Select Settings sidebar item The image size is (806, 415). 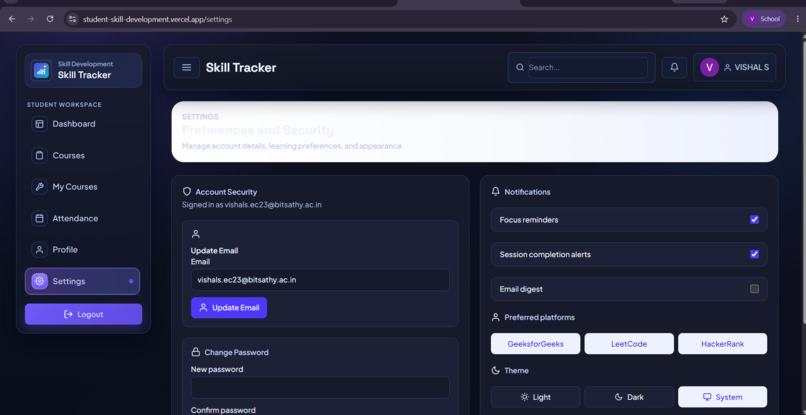pos(82,281)
